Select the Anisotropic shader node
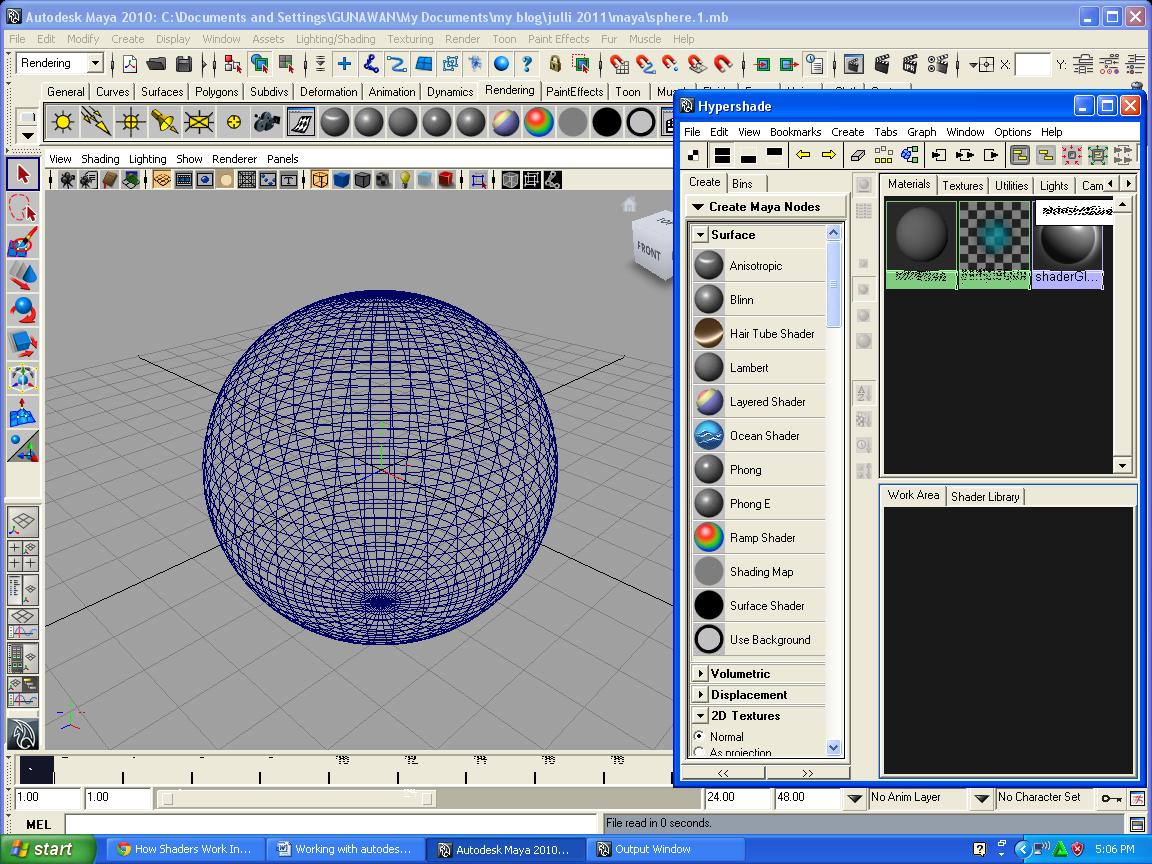The height and width of the screenshot is (864, 1152). click(758, 265)
